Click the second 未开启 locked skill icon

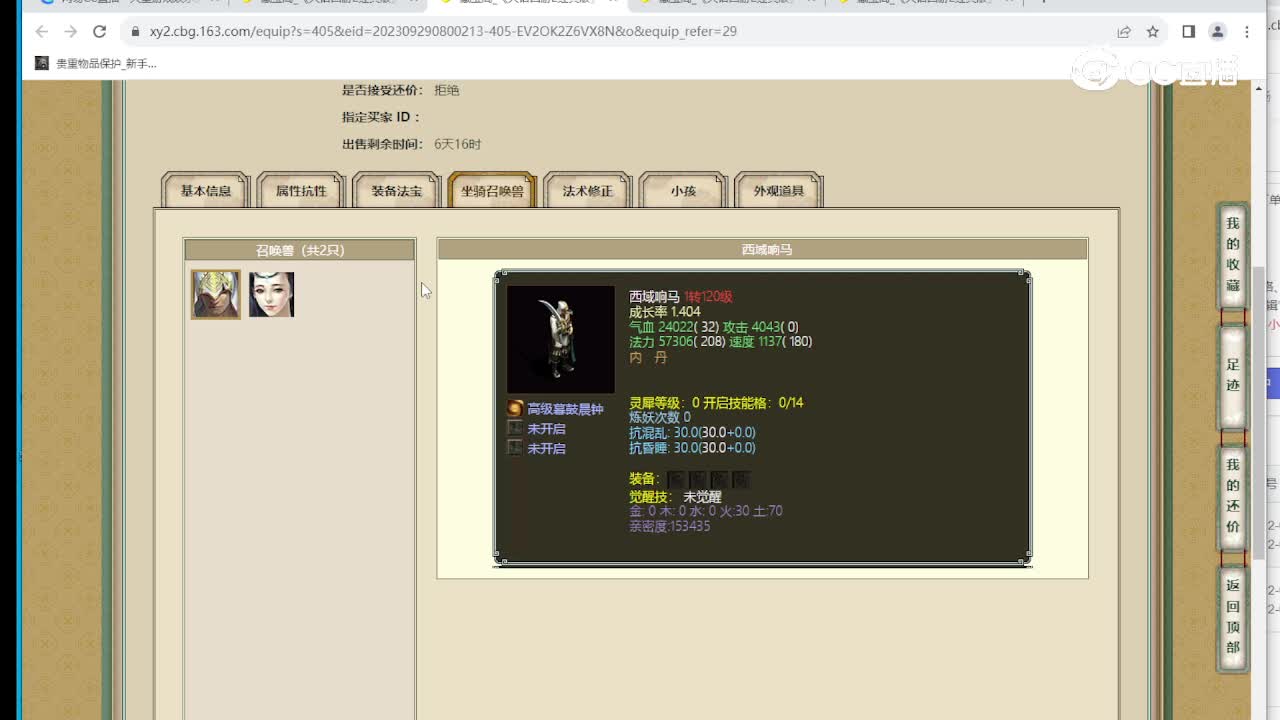point(515,448)
